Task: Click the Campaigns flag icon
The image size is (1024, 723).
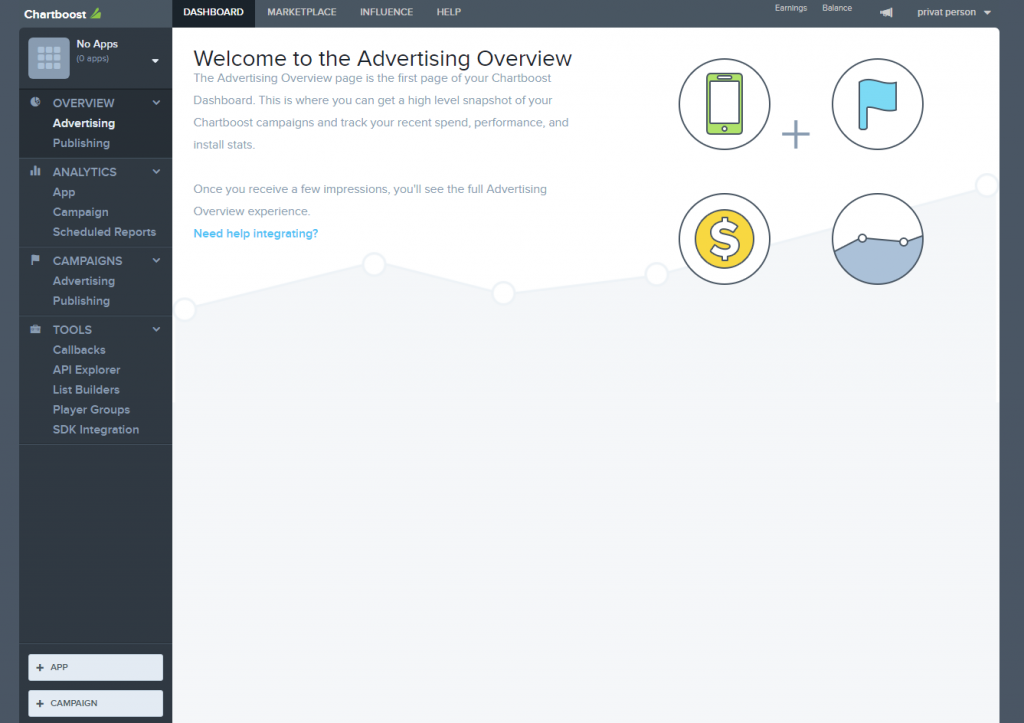Action: coord(37,260)
